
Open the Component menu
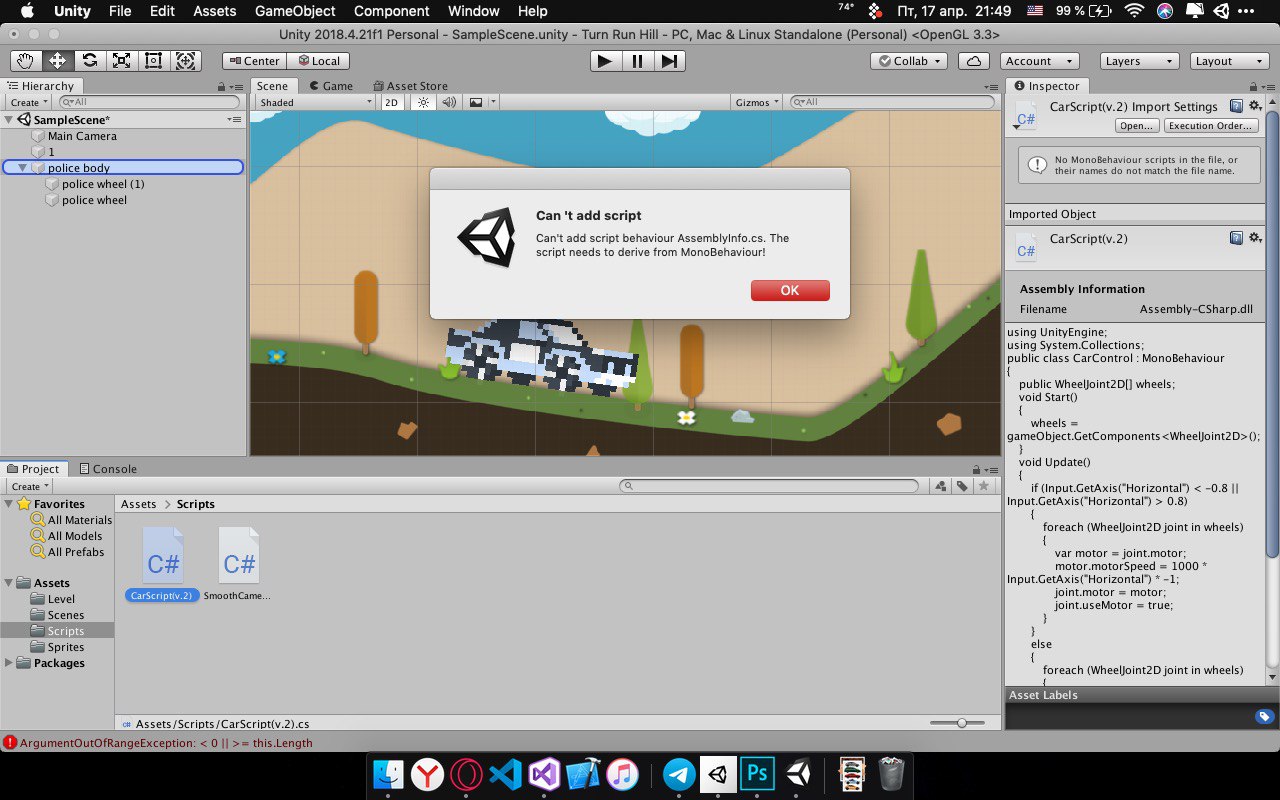point(392,11)
